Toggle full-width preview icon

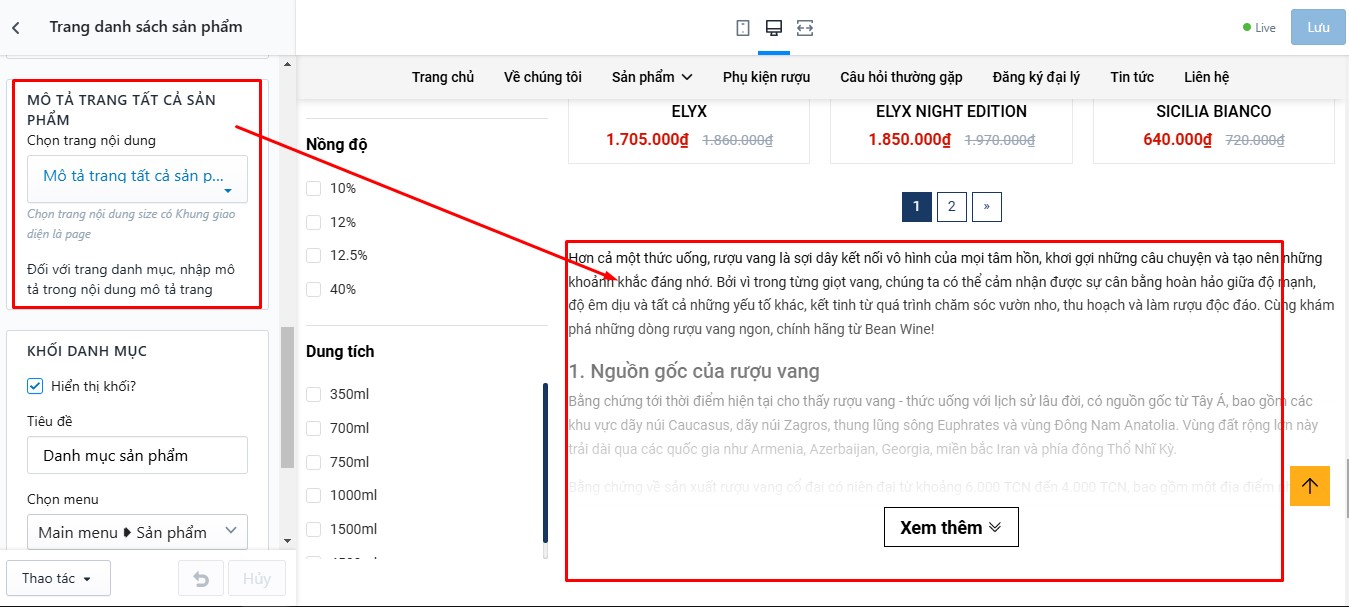[x=805, y=28]
